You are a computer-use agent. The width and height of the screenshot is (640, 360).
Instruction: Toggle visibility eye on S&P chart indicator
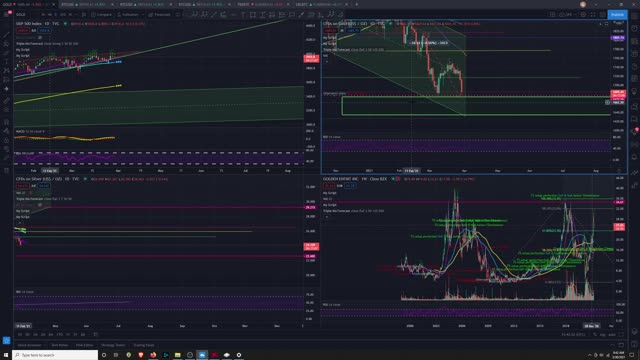click(x=40, y=37)
